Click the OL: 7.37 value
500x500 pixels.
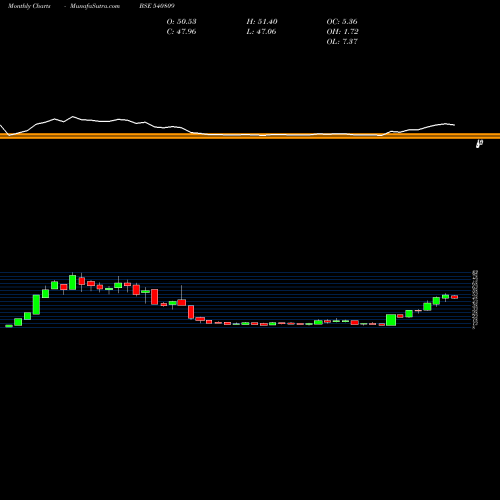pos(342,41)
